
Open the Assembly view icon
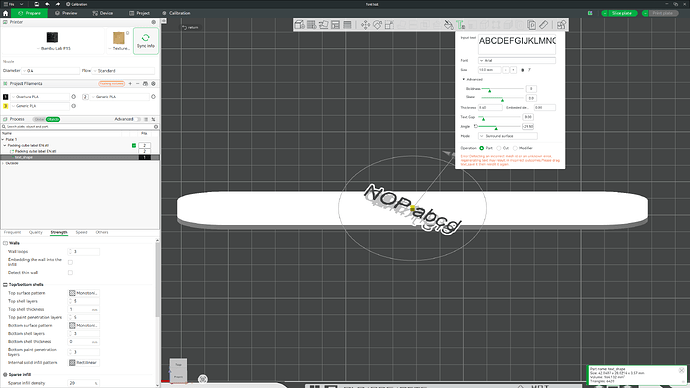click(x=561, y=25)
